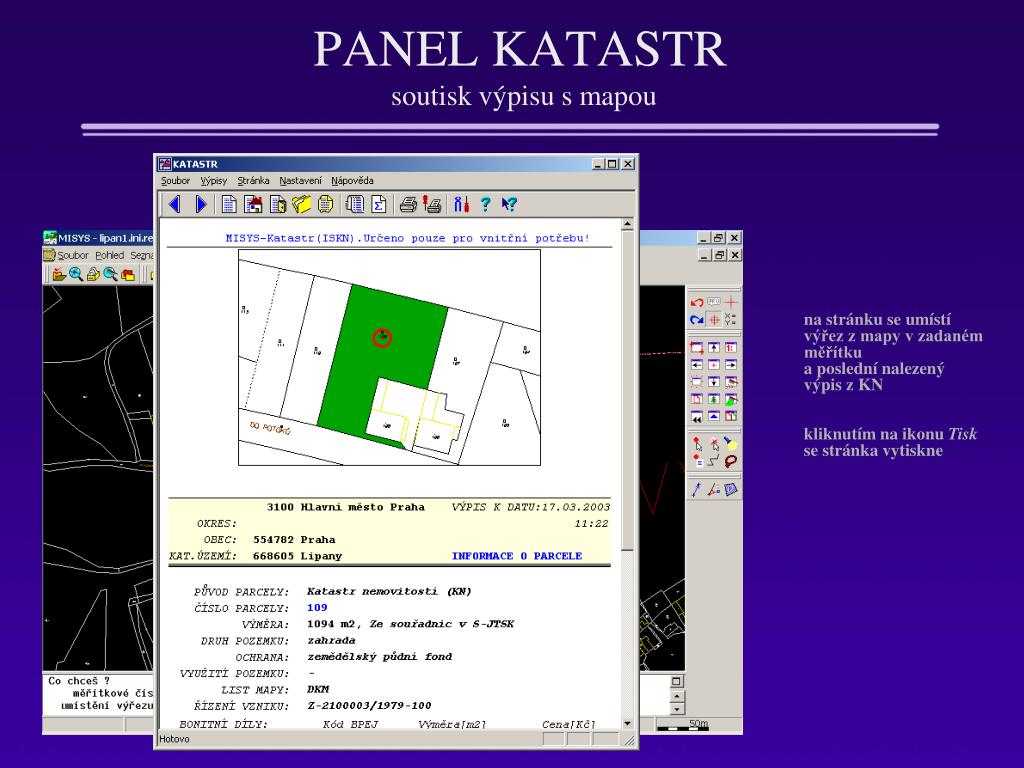Pan view down with the down-arrow window icon
This screenshot has width=1024, height=768.
714,382
